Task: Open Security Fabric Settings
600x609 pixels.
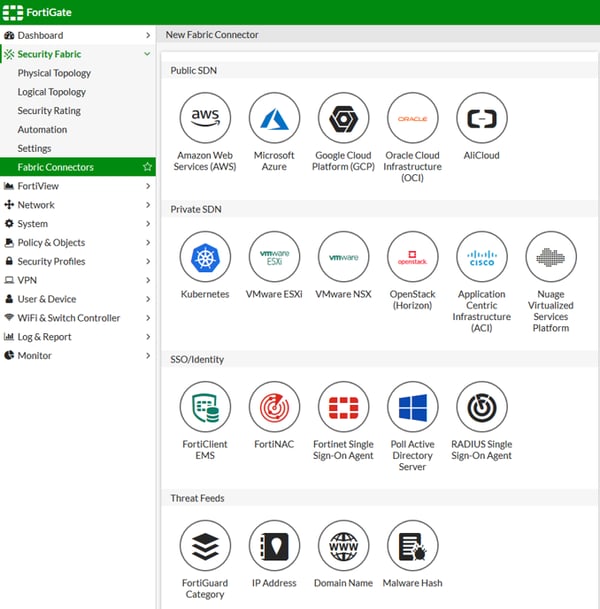Action: pyautogui.click(x=34, y=148)
